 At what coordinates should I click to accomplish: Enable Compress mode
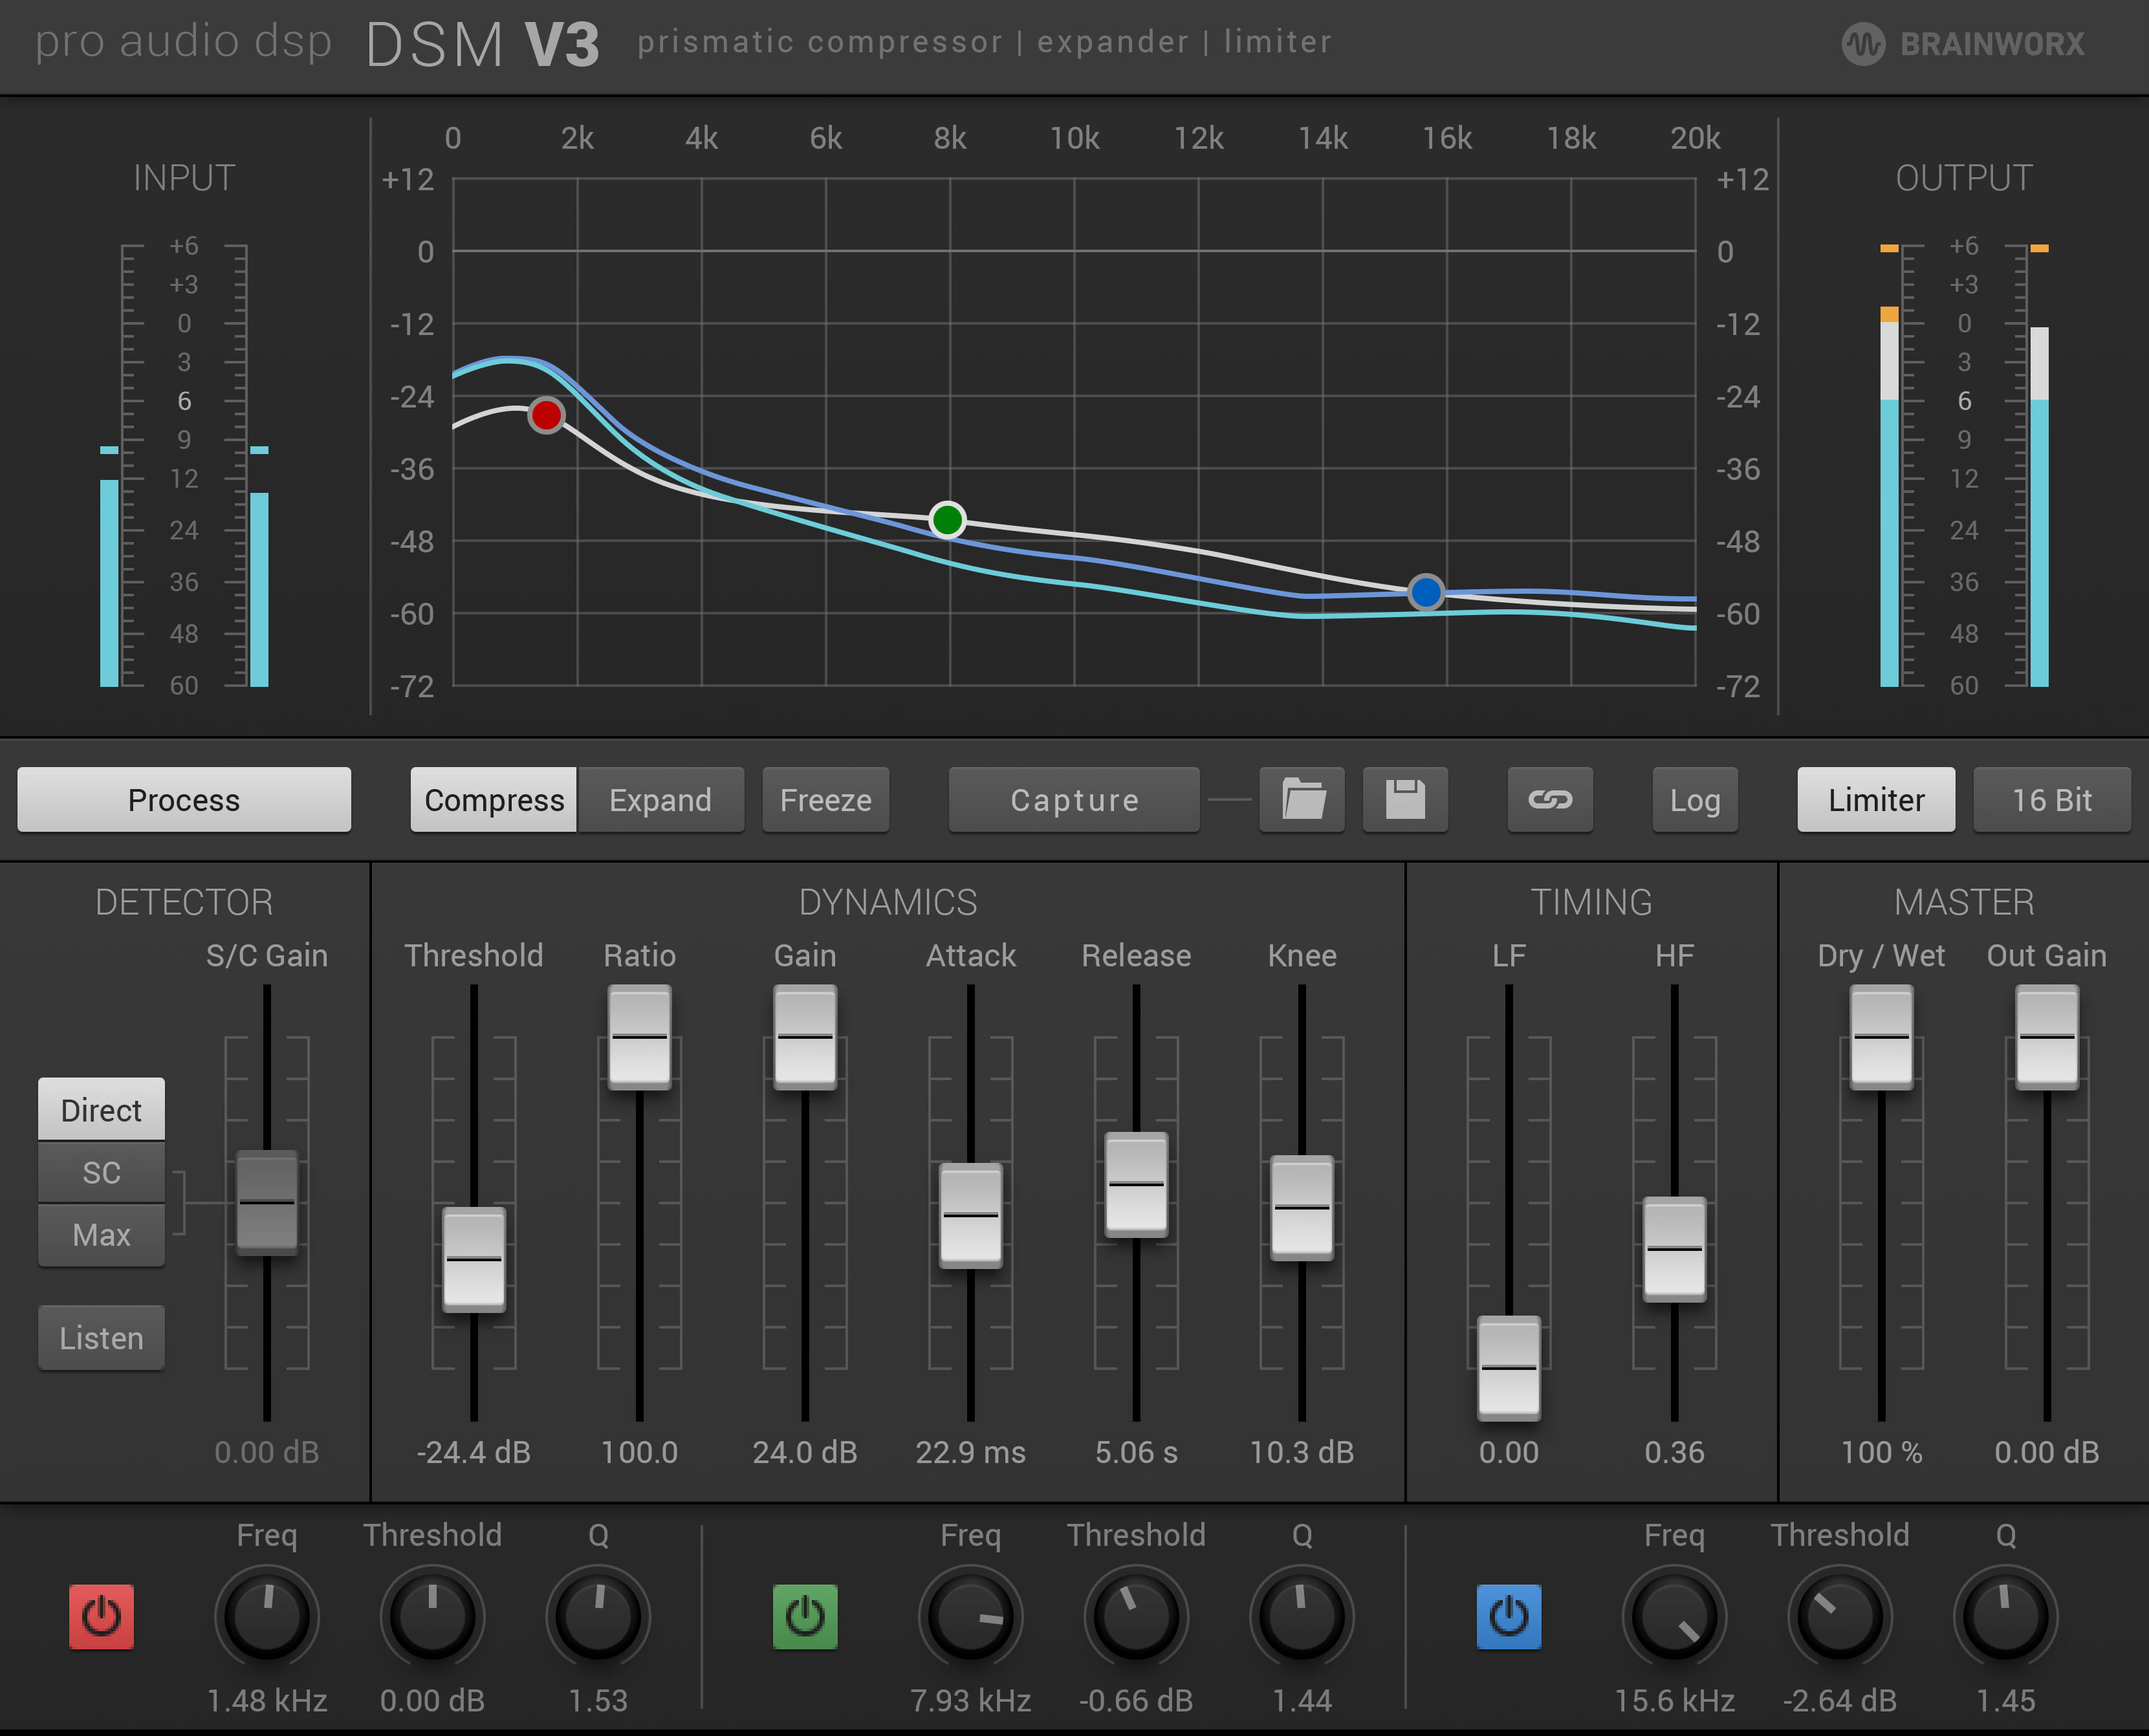click(x=494, y=799)
